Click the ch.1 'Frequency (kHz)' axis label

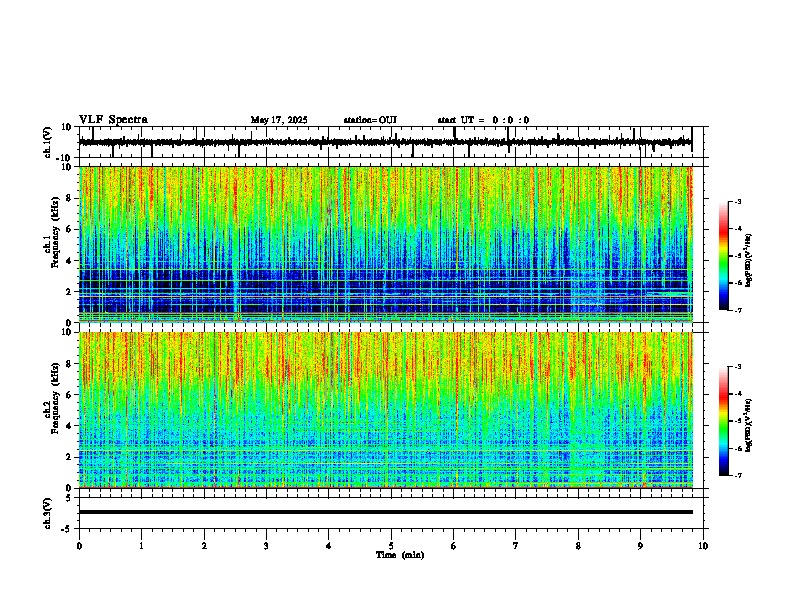tap(55, 232)
